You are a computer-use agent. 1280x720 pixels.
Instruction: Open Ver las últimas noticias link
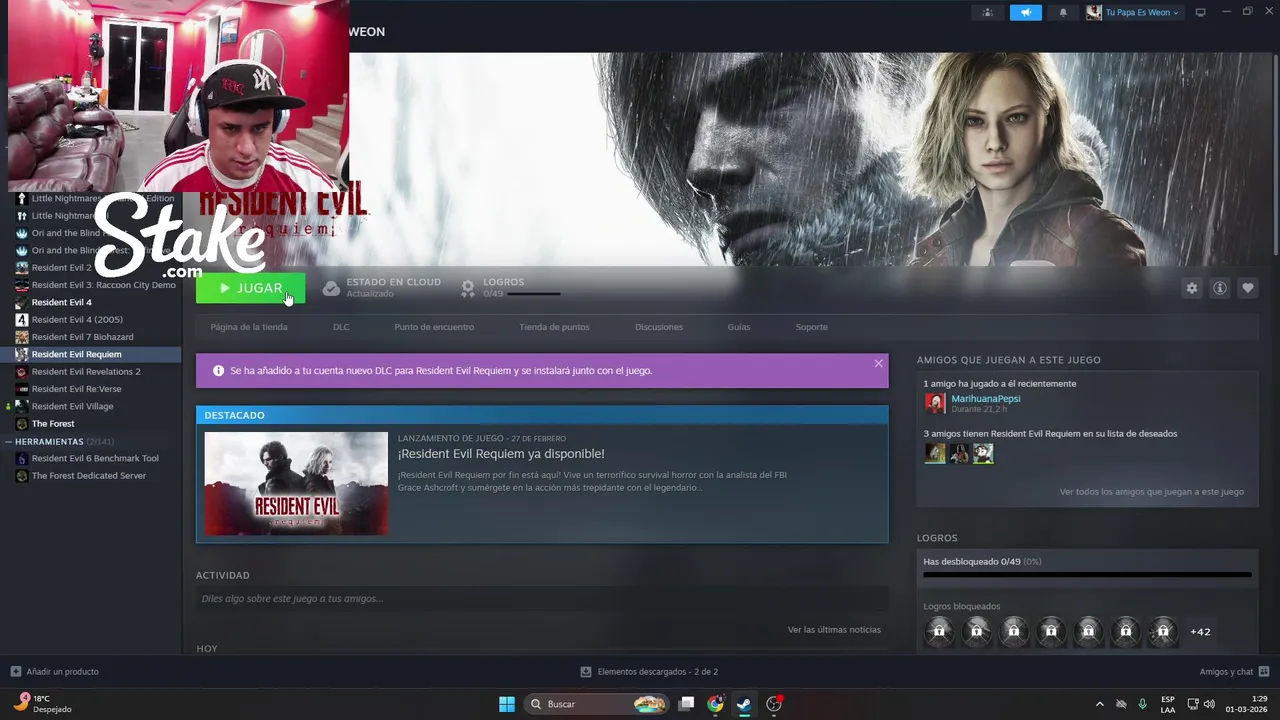click(x=834, y=630)
